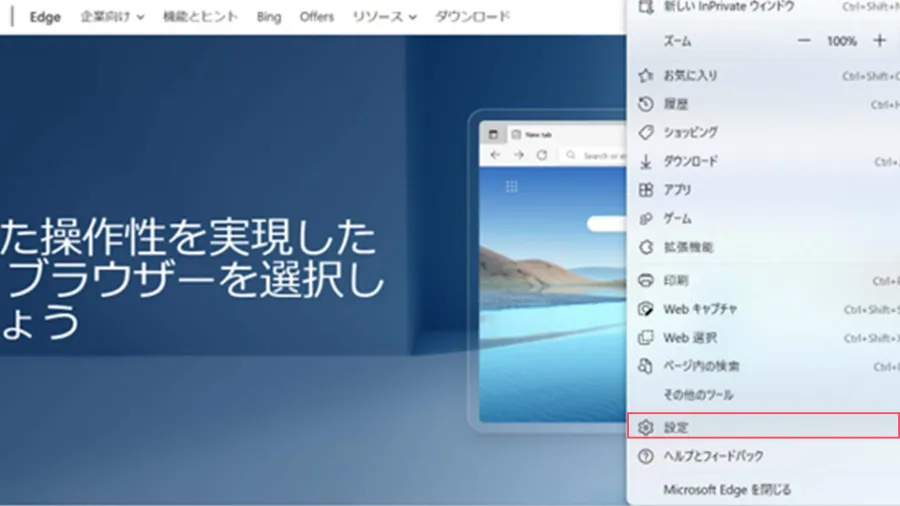
Task: Click the mockup browser search address field
Action: 594,155
